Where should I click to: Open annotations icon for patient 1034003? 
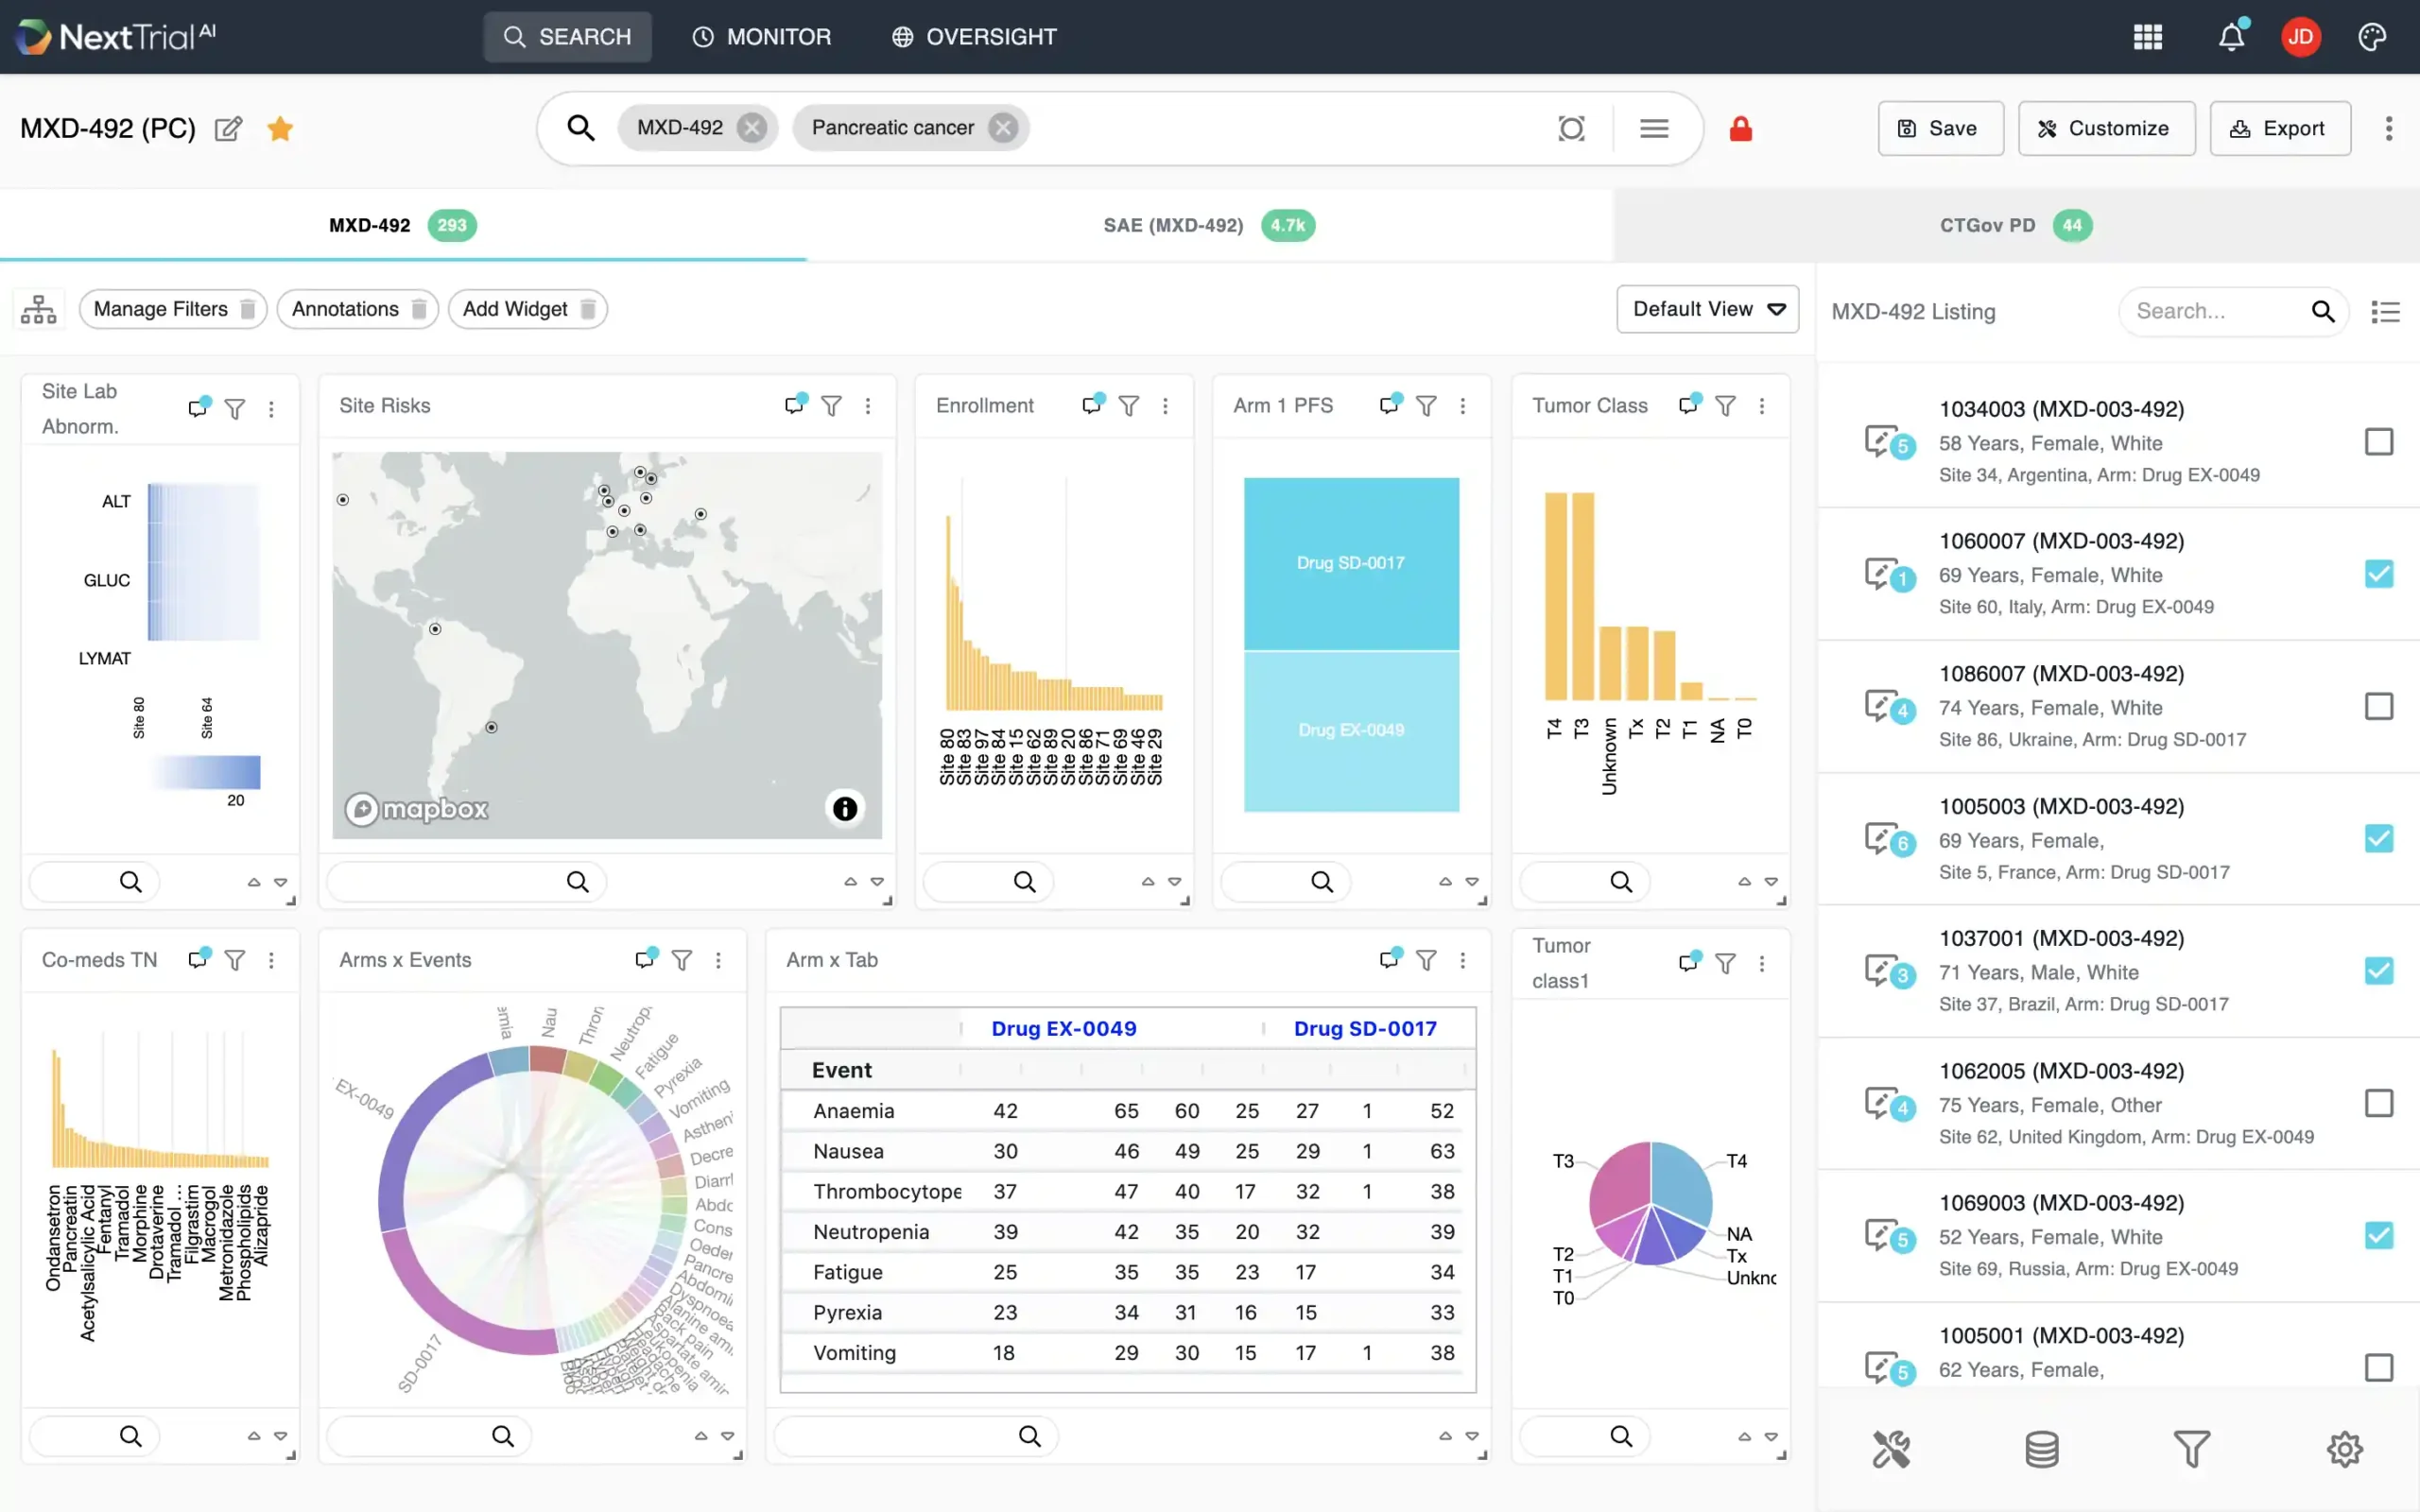click(1888, 442)
